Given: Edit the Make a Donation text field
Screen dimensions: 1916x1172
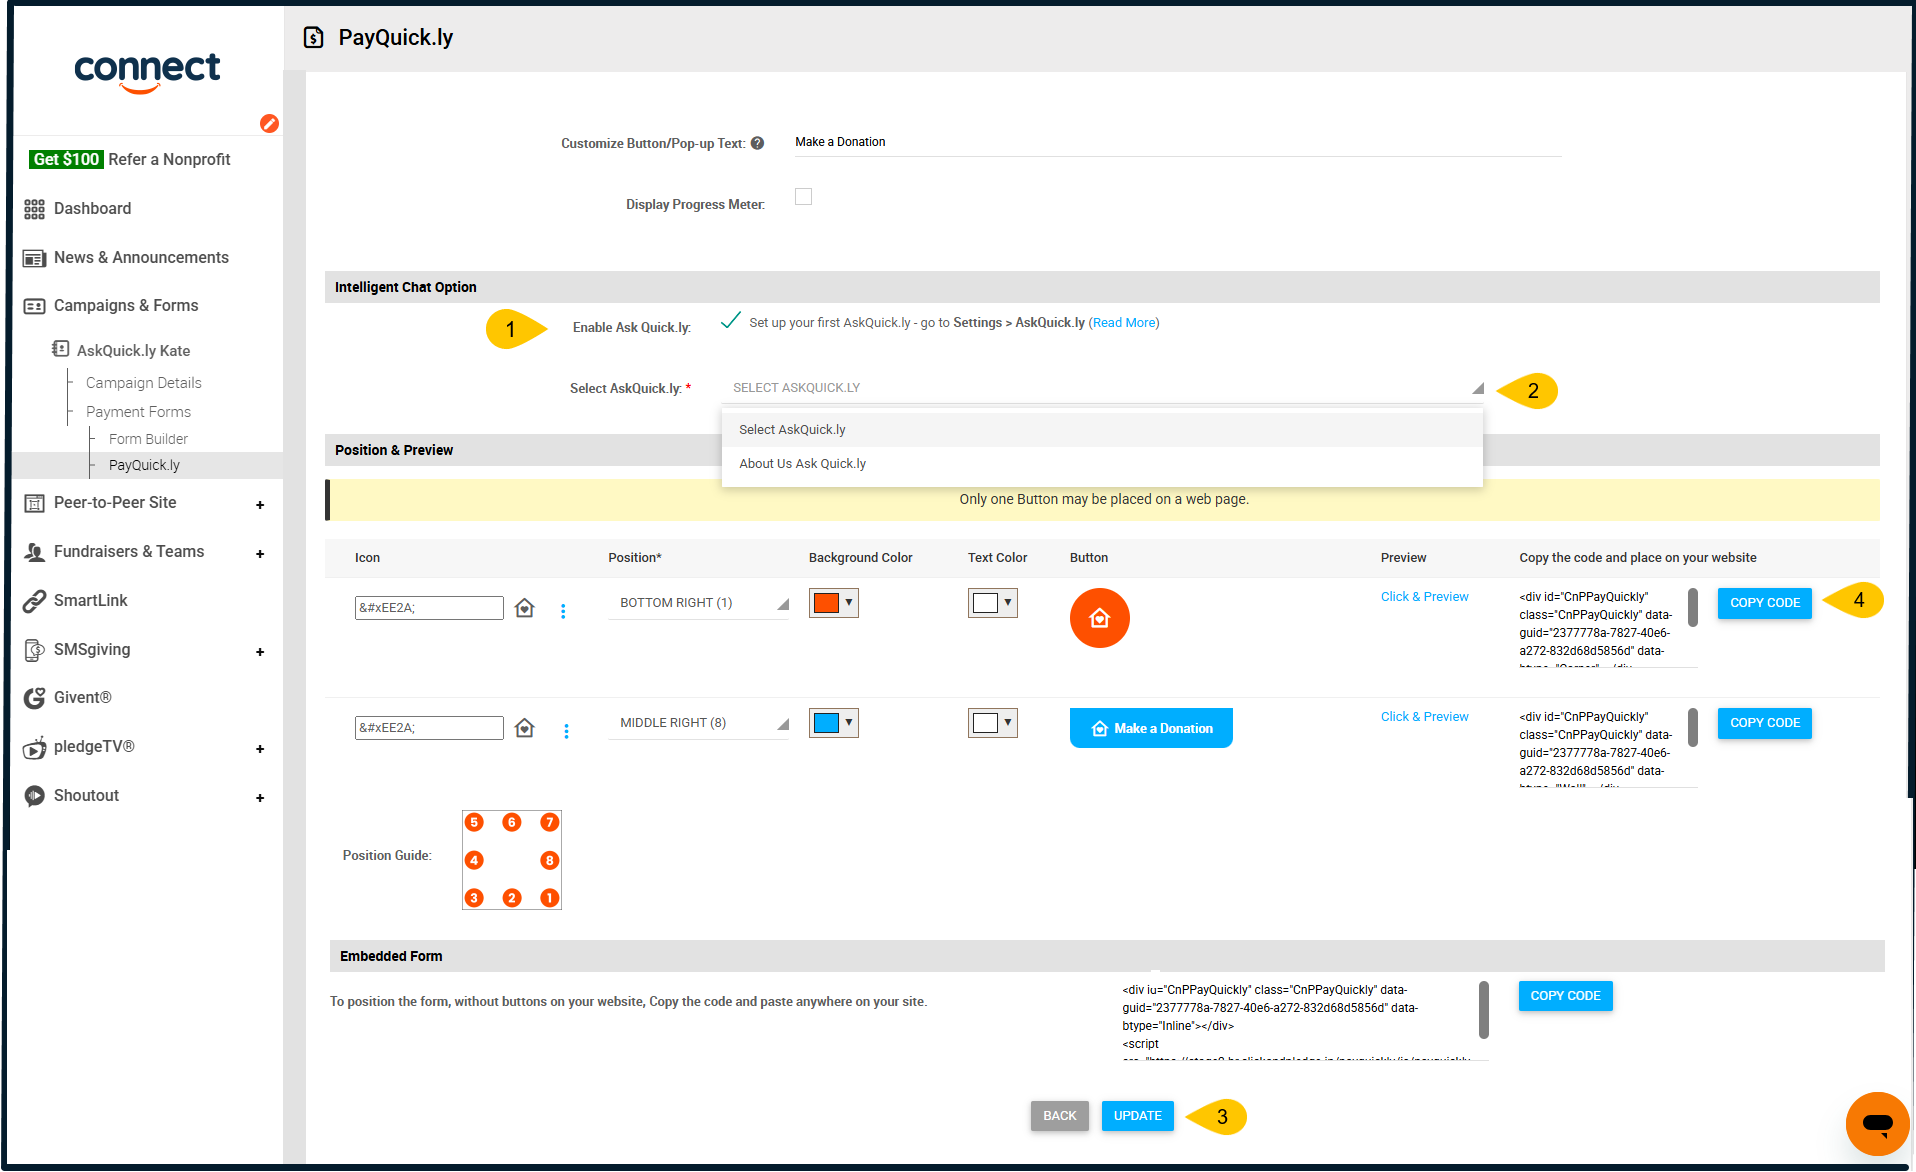Looking at the screenshot, I should [1177, 142].
